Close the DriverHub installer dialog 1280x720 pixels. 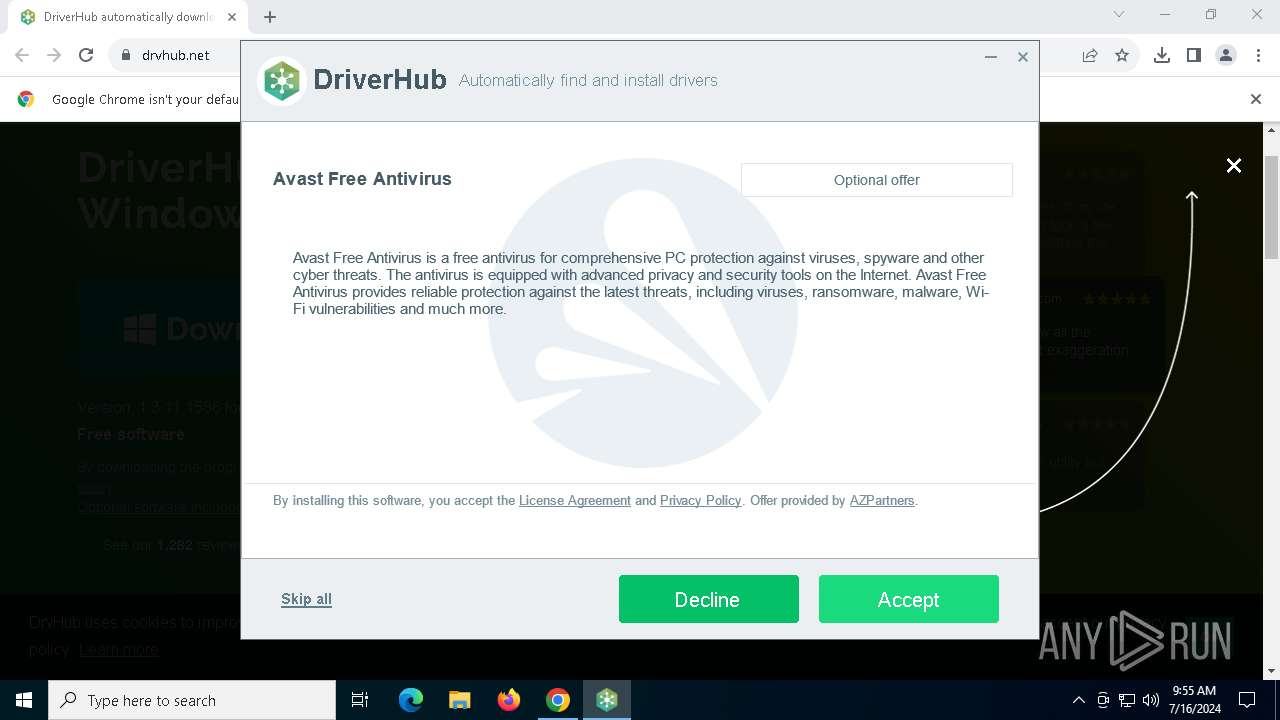click(1023, 57)
